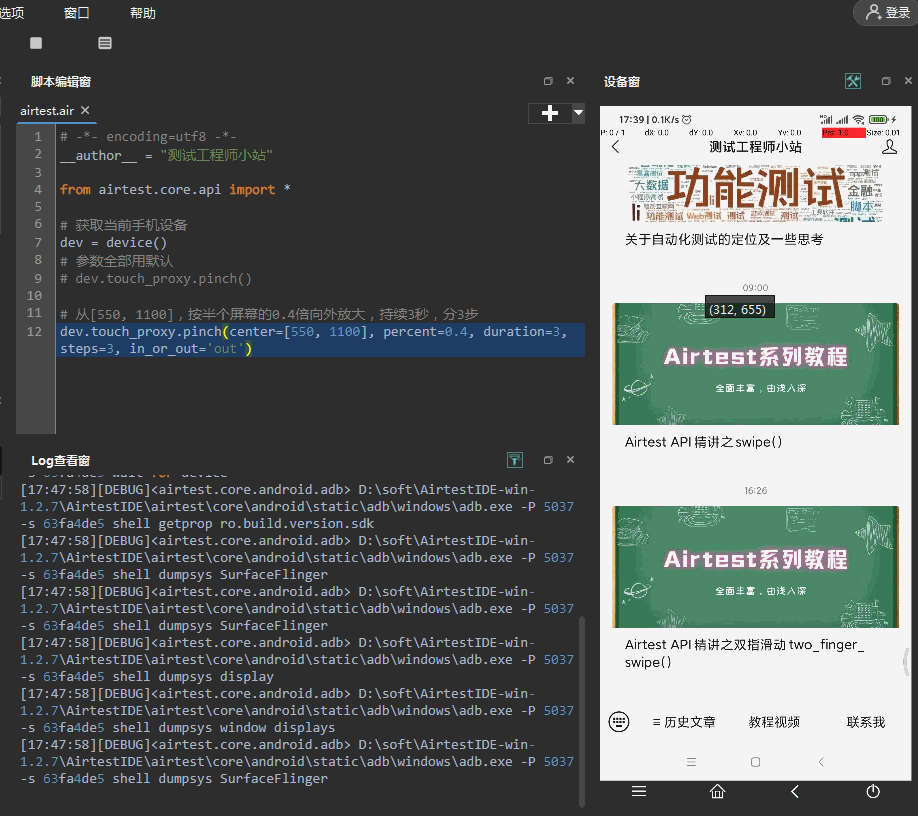Click the 09:00 timestamp on phone
This screenshot has height=816, width=918.
point(755,287)
